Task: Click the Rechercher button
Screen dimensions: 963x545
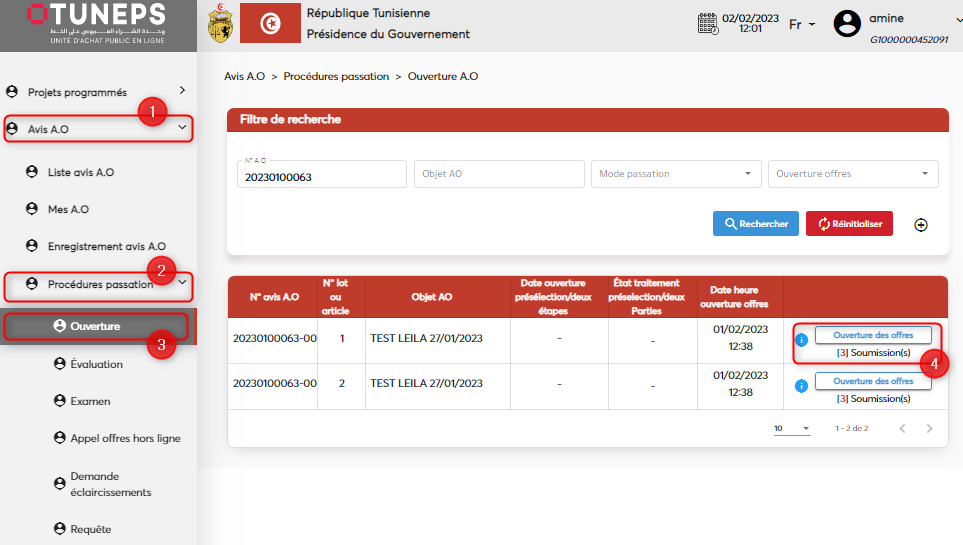Action: pos(755,224)
